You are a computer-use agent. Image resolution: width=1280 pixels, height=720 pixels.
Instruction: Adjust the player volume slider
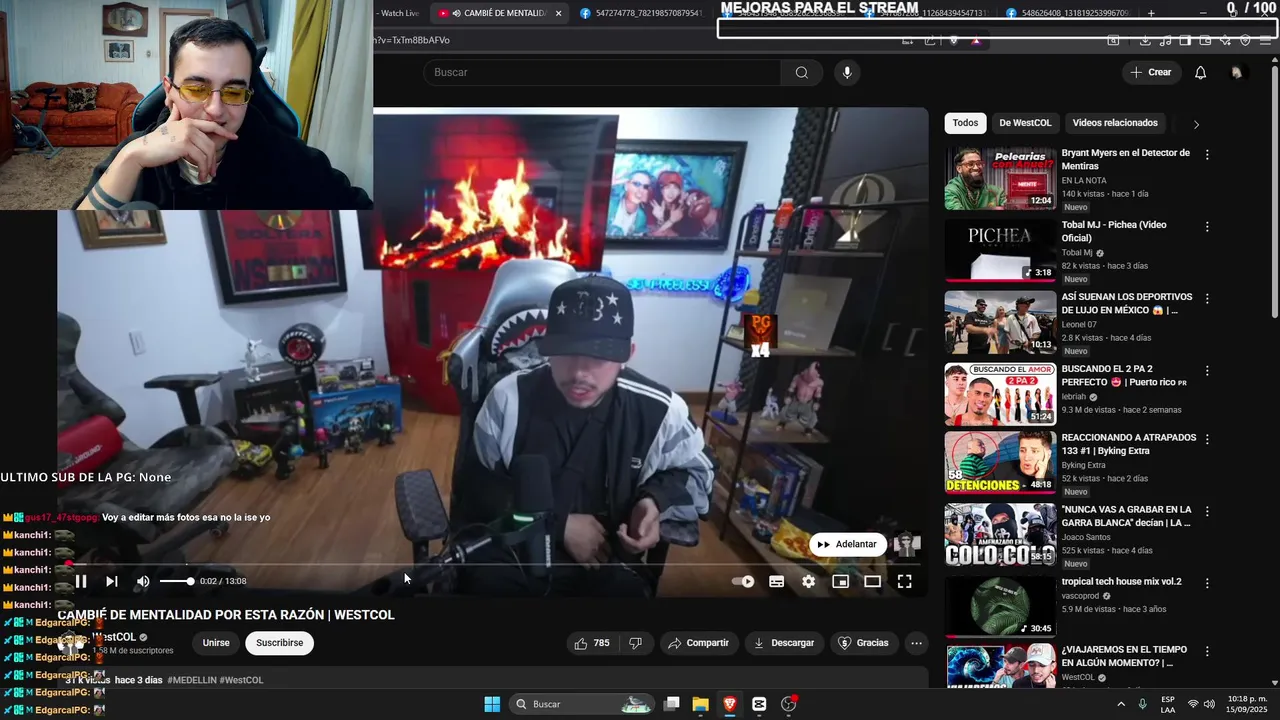click(176, 581)
